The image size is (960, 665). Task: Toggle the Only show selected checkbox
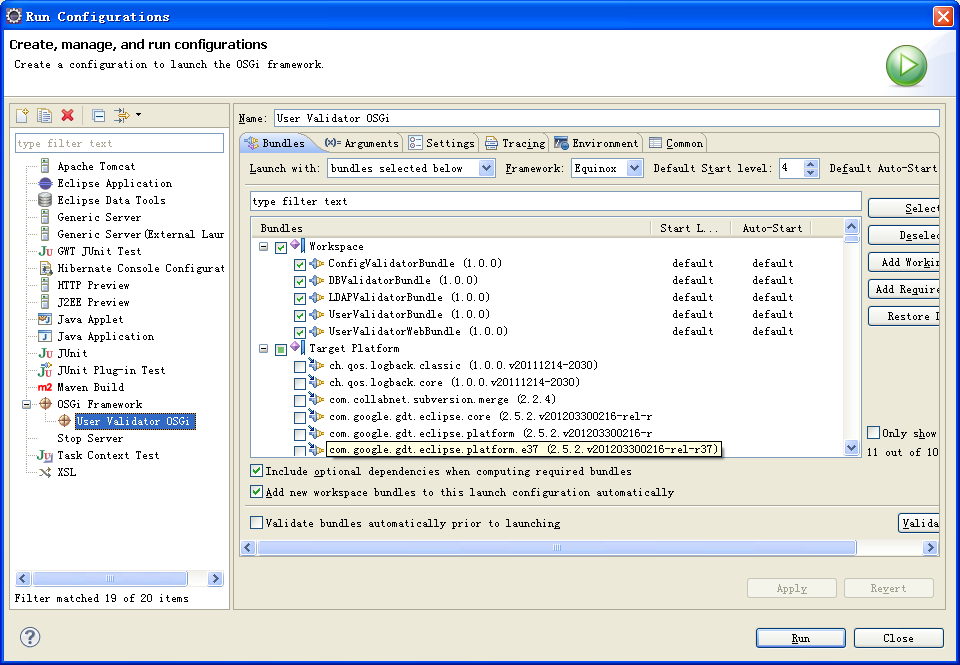(874, 432)
